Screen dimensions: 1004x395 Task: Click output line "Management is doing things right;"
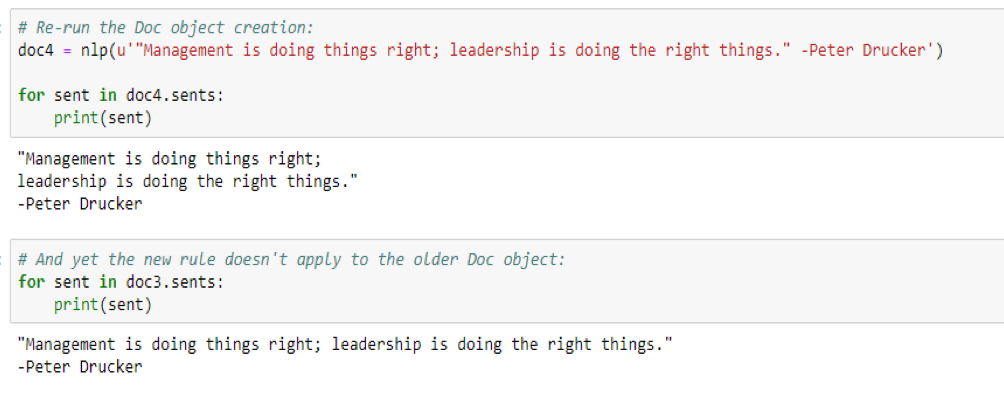coord(168,158)
